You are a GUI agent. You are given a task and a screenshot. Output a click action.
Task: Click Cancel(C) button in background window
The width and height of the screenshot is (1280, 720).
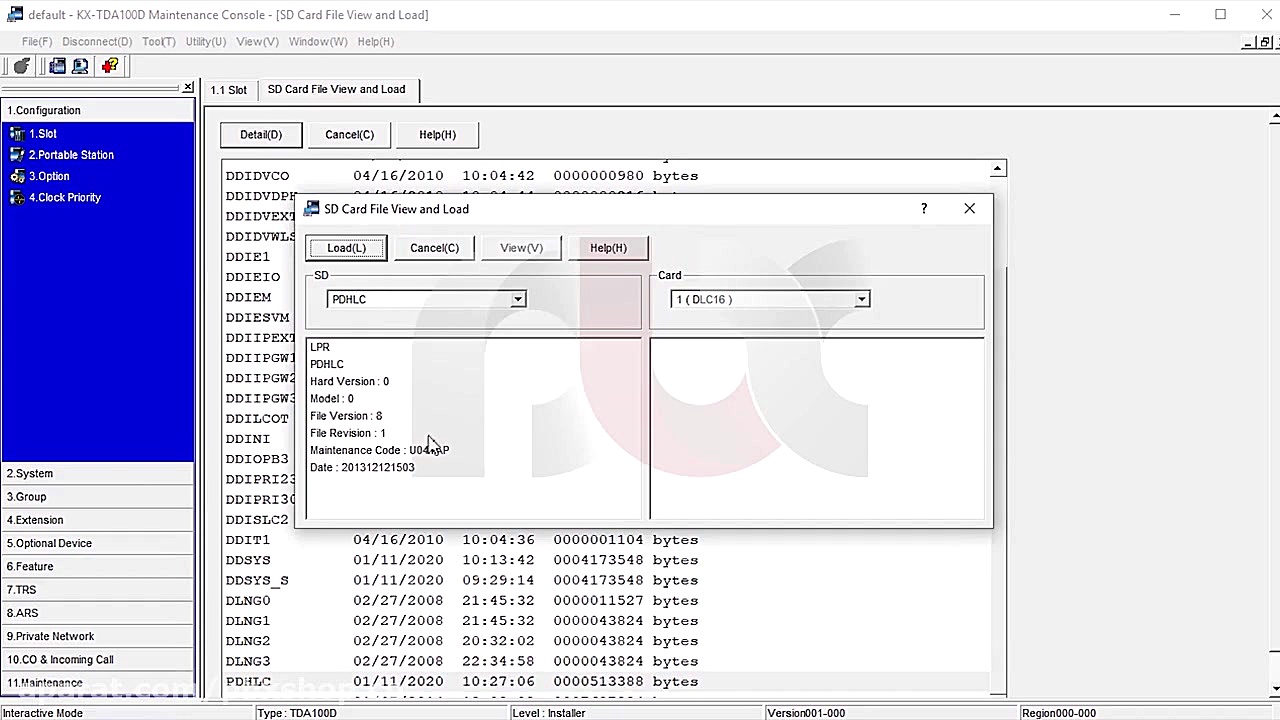coord(349,134)
